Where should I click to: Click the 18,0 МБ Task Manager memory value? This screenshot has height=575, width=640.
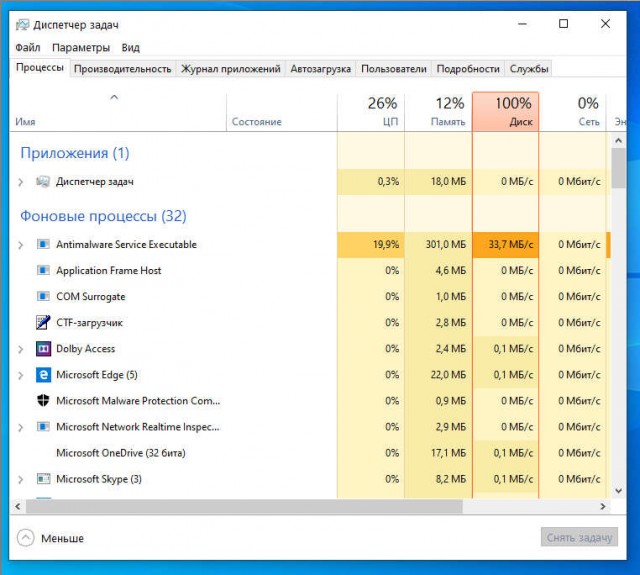448,182
